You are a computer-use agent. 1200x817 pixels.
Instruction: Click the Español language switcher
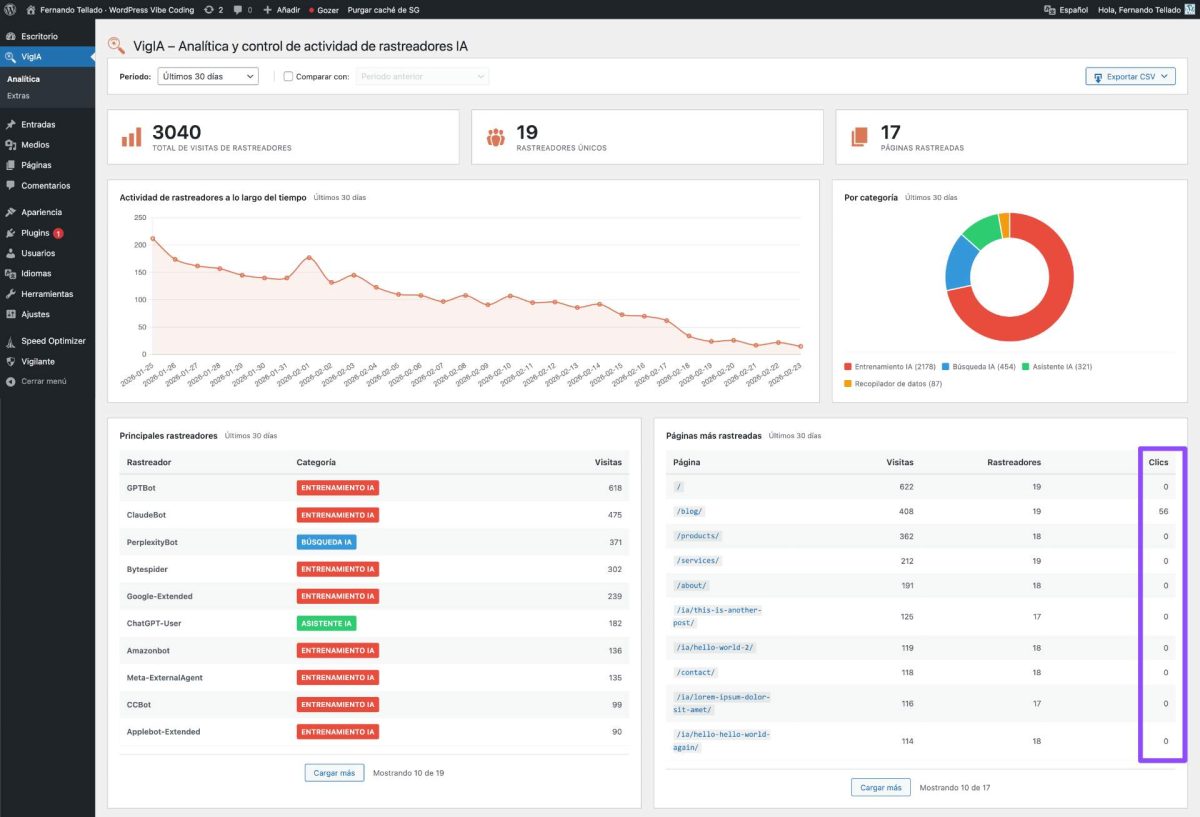coord(1074,8)
